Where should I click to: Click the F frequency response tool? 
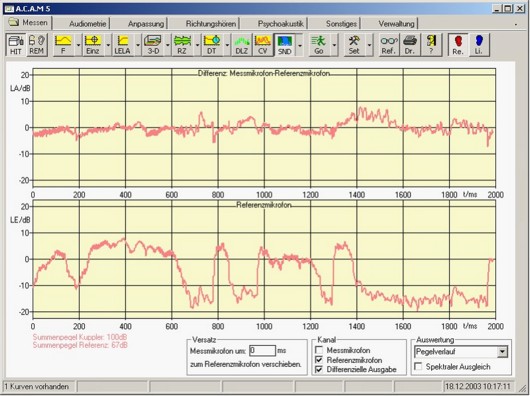tap(63, 45)
